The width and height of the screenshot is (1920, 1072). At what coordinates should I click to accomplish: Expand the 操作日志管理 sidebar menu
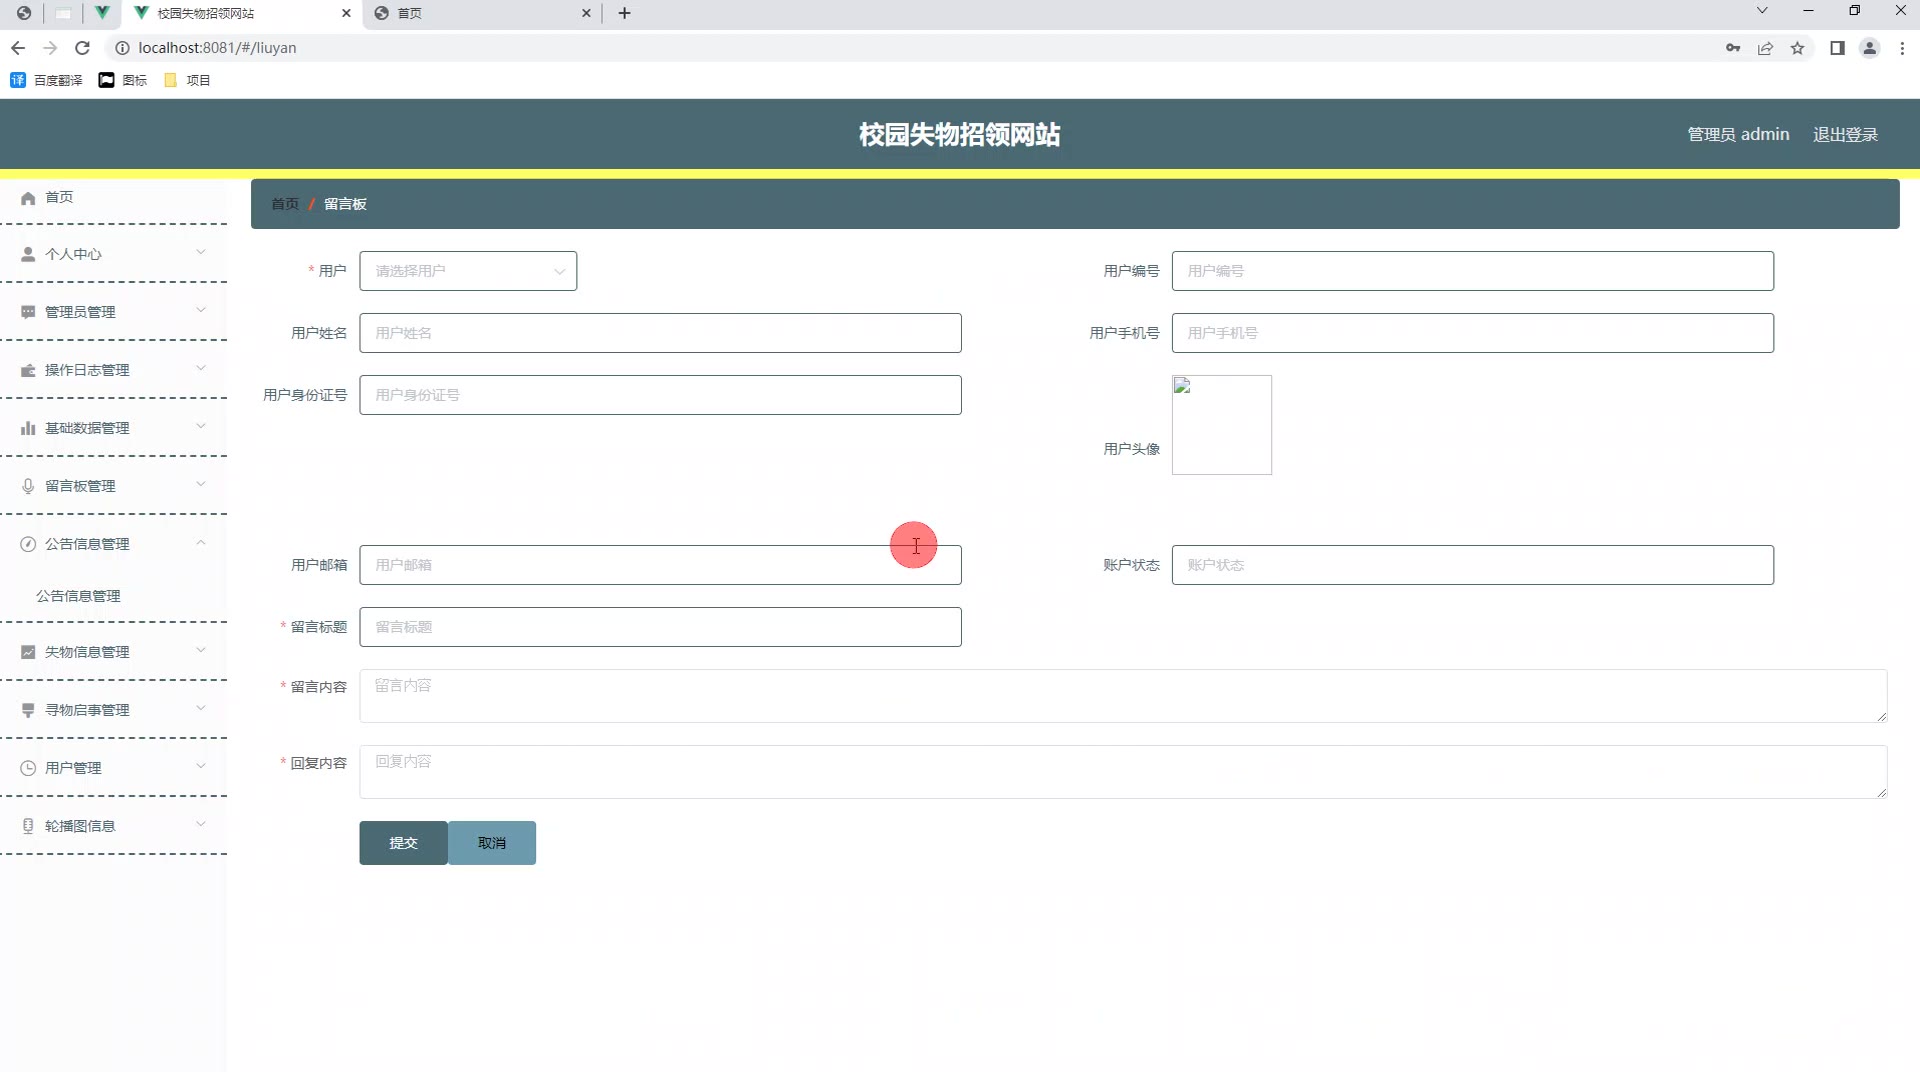201,368
